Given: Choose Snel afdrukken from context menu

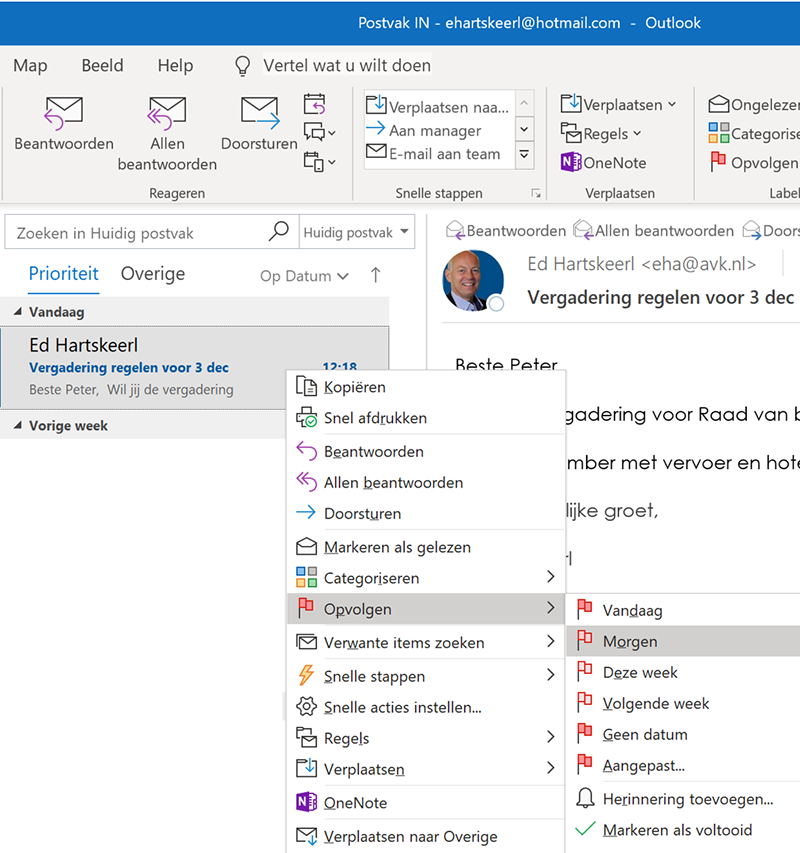Looking at the screenshot, I should pos(426,418).
